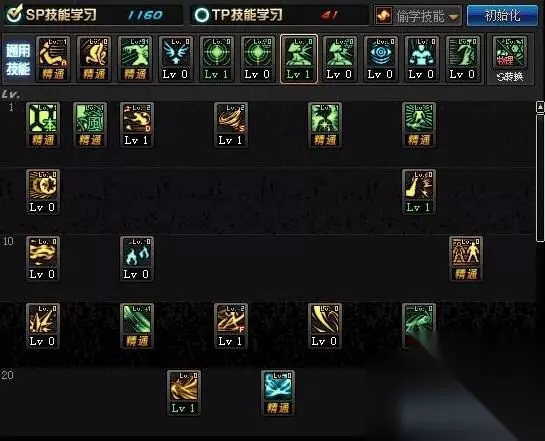Open the 偷学技能 dropdown
The width and height of the screenshot is (545, 441).
[417, 16]
